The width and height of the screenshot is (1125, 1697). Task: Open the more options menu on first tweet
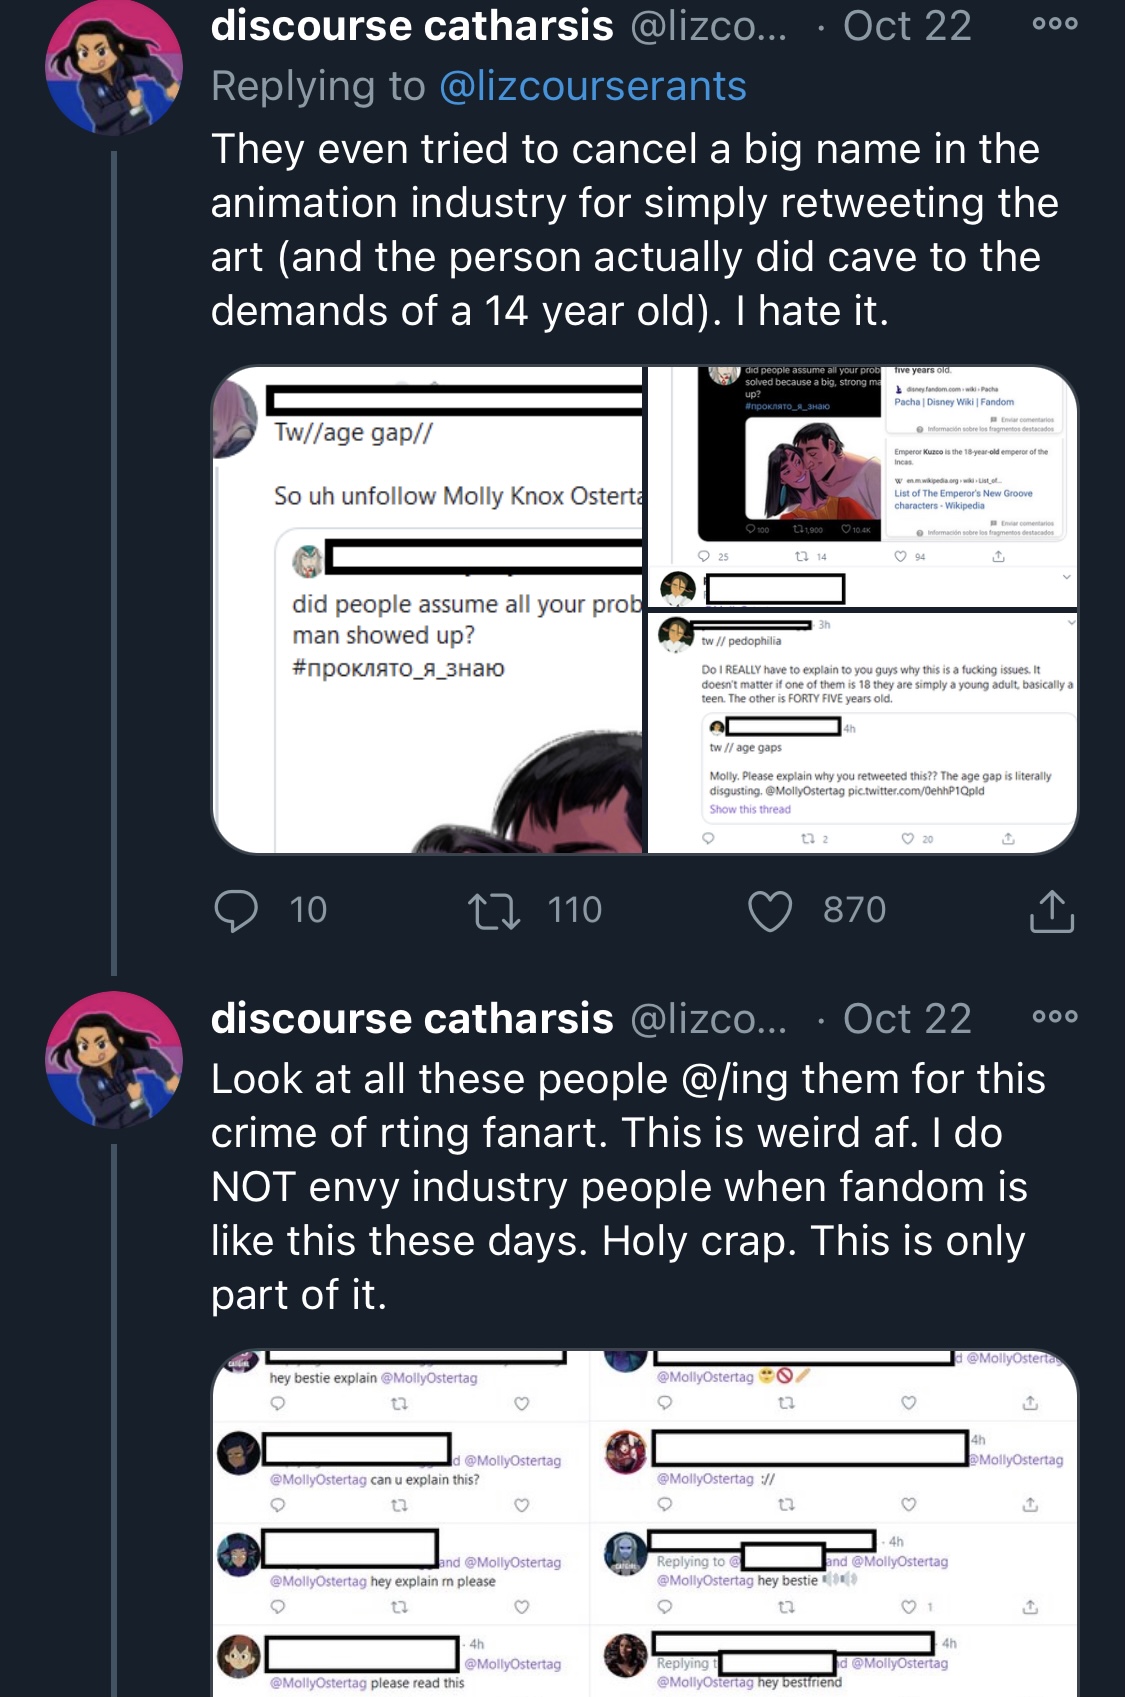[x=1055, y=24]
